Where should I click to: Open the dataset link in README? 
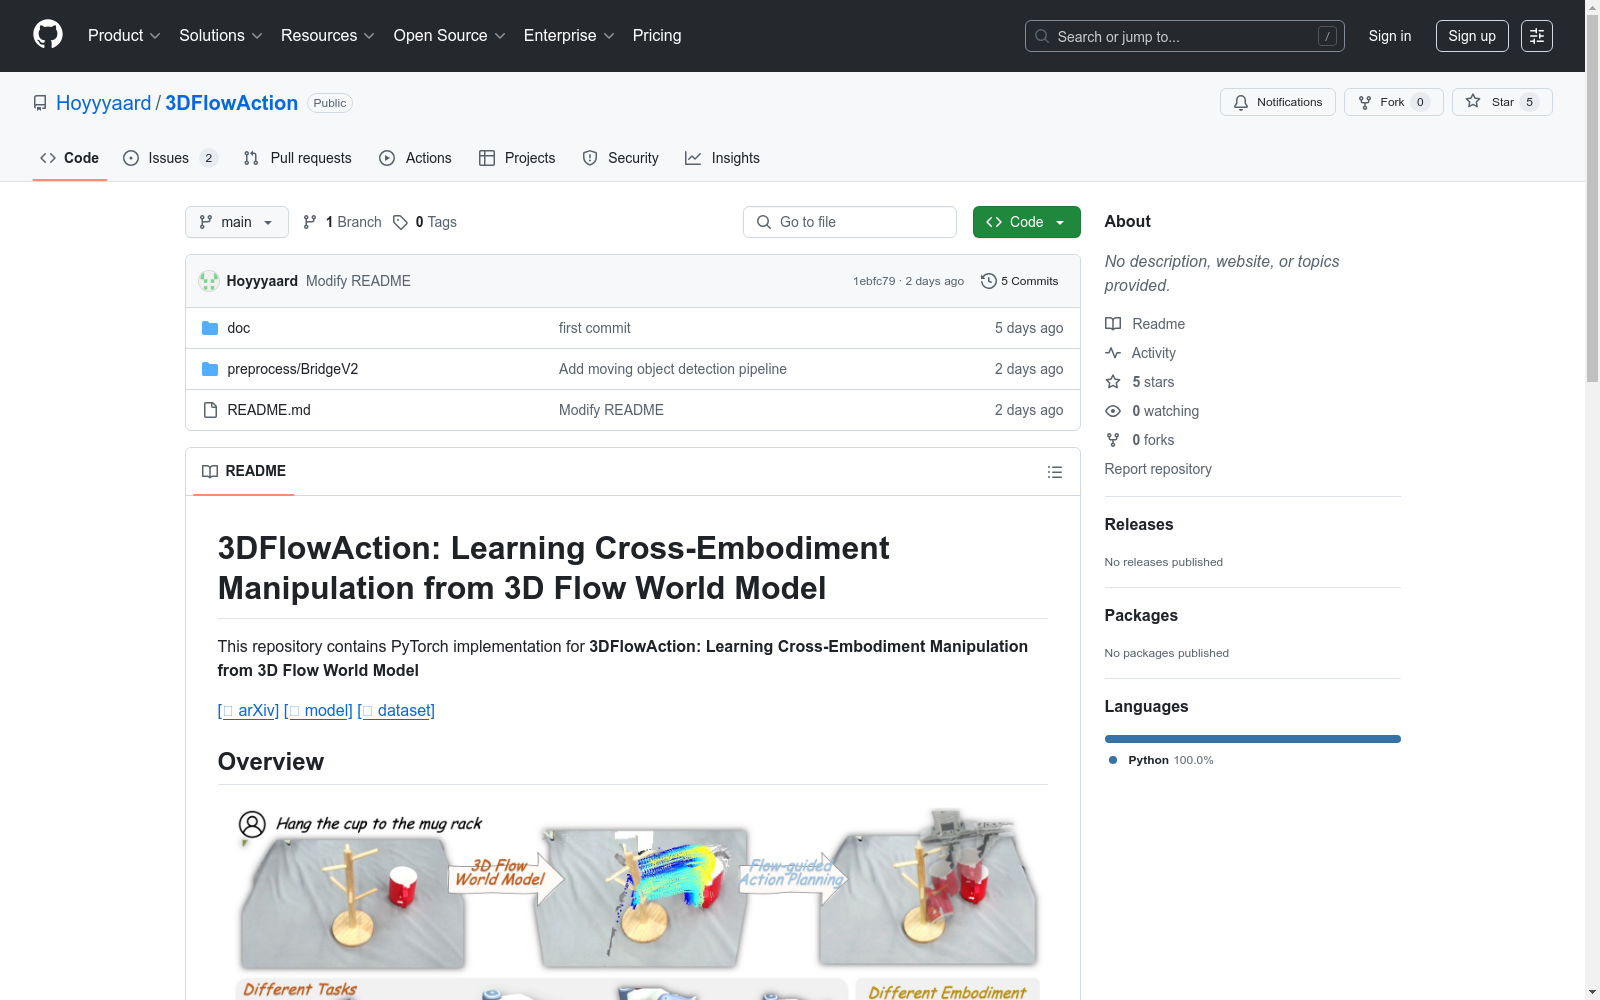pyautogui.click(x=396, y=710)
